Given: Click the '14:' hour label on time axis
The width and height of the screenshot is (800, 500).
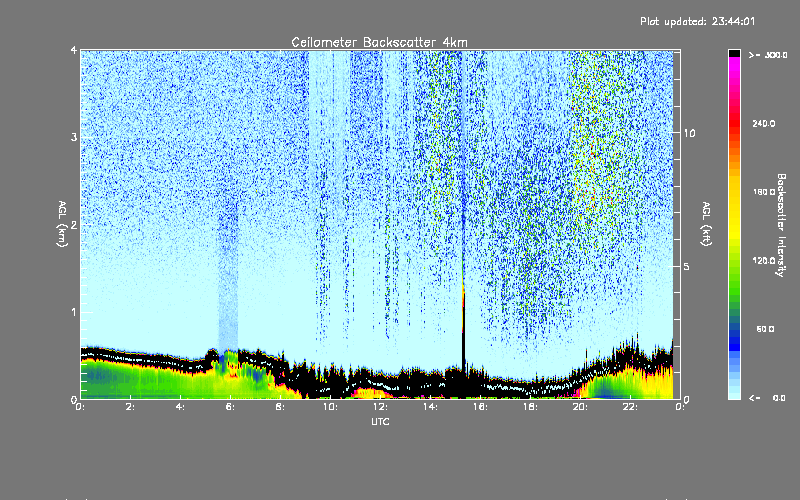Looking at the screenshot, I should (x=430, y=407).
